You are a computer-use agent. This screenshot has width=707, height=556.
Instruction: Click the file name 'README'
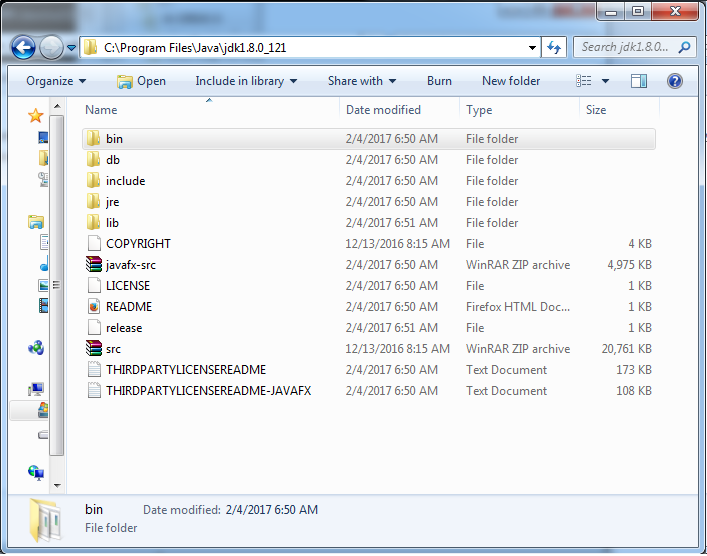pos(129,307)
